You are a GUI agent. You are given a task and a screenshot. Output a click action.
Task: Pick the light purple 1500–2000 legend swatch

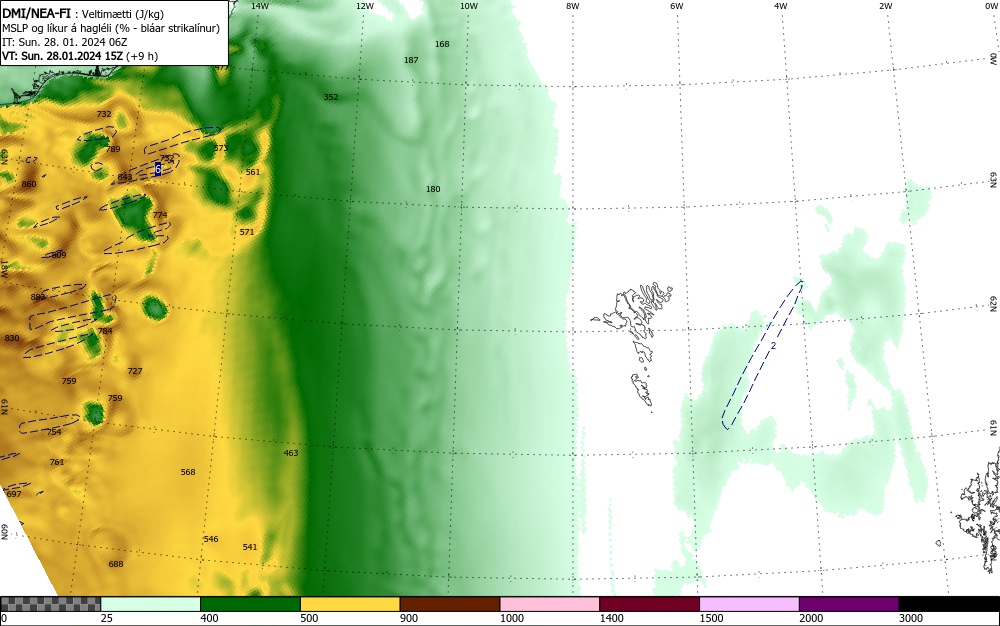[x=749, y=604]
